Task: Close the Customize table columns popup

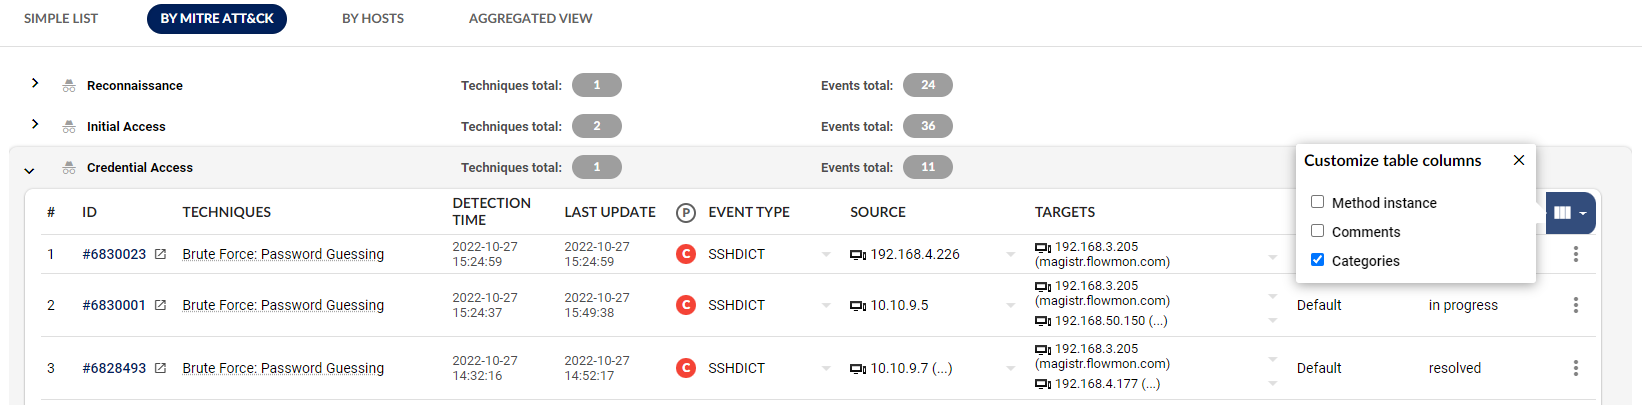Action: tap(1518, 160)
